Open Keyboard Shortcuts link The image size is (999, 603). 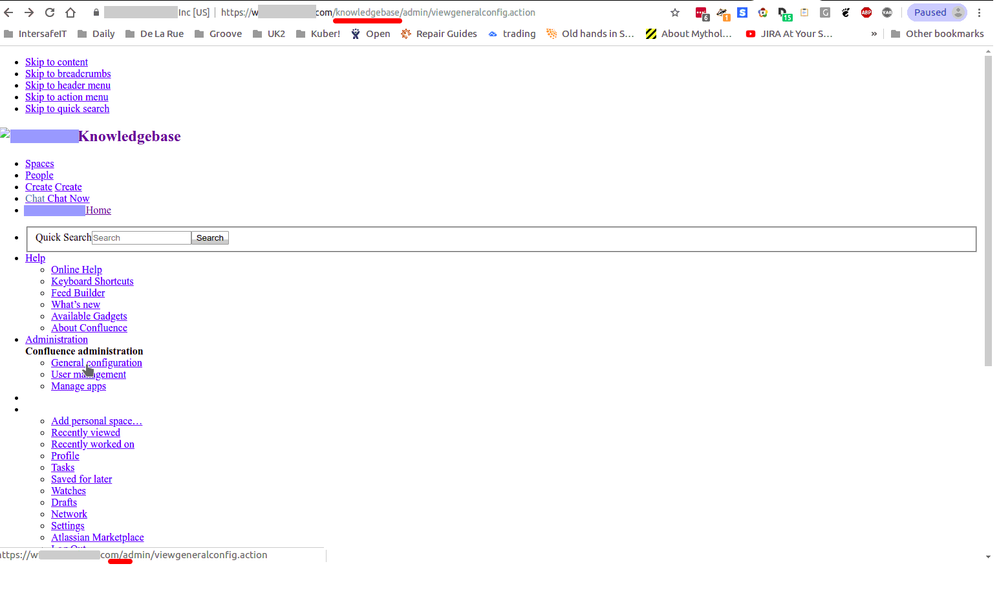(92, 281)
